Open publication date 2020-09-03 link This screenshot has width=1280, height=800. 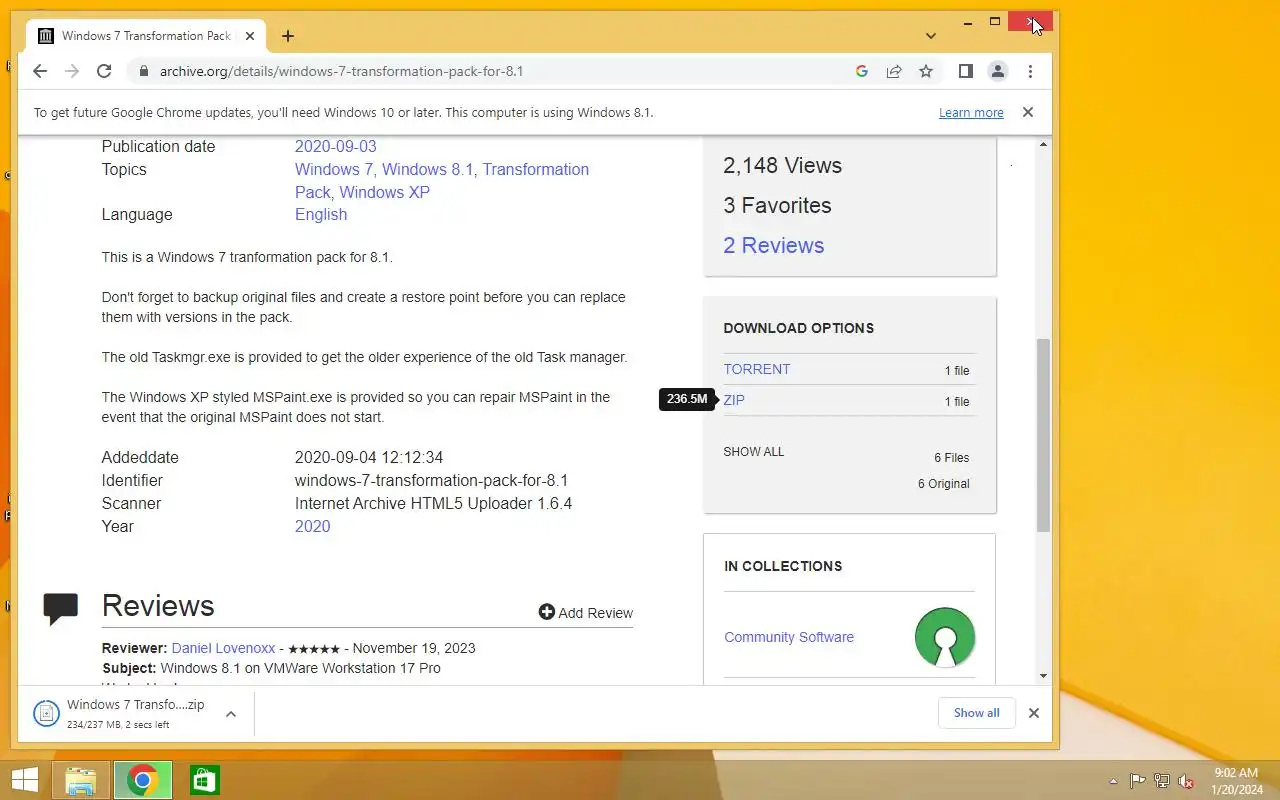[x=336, y=146]
